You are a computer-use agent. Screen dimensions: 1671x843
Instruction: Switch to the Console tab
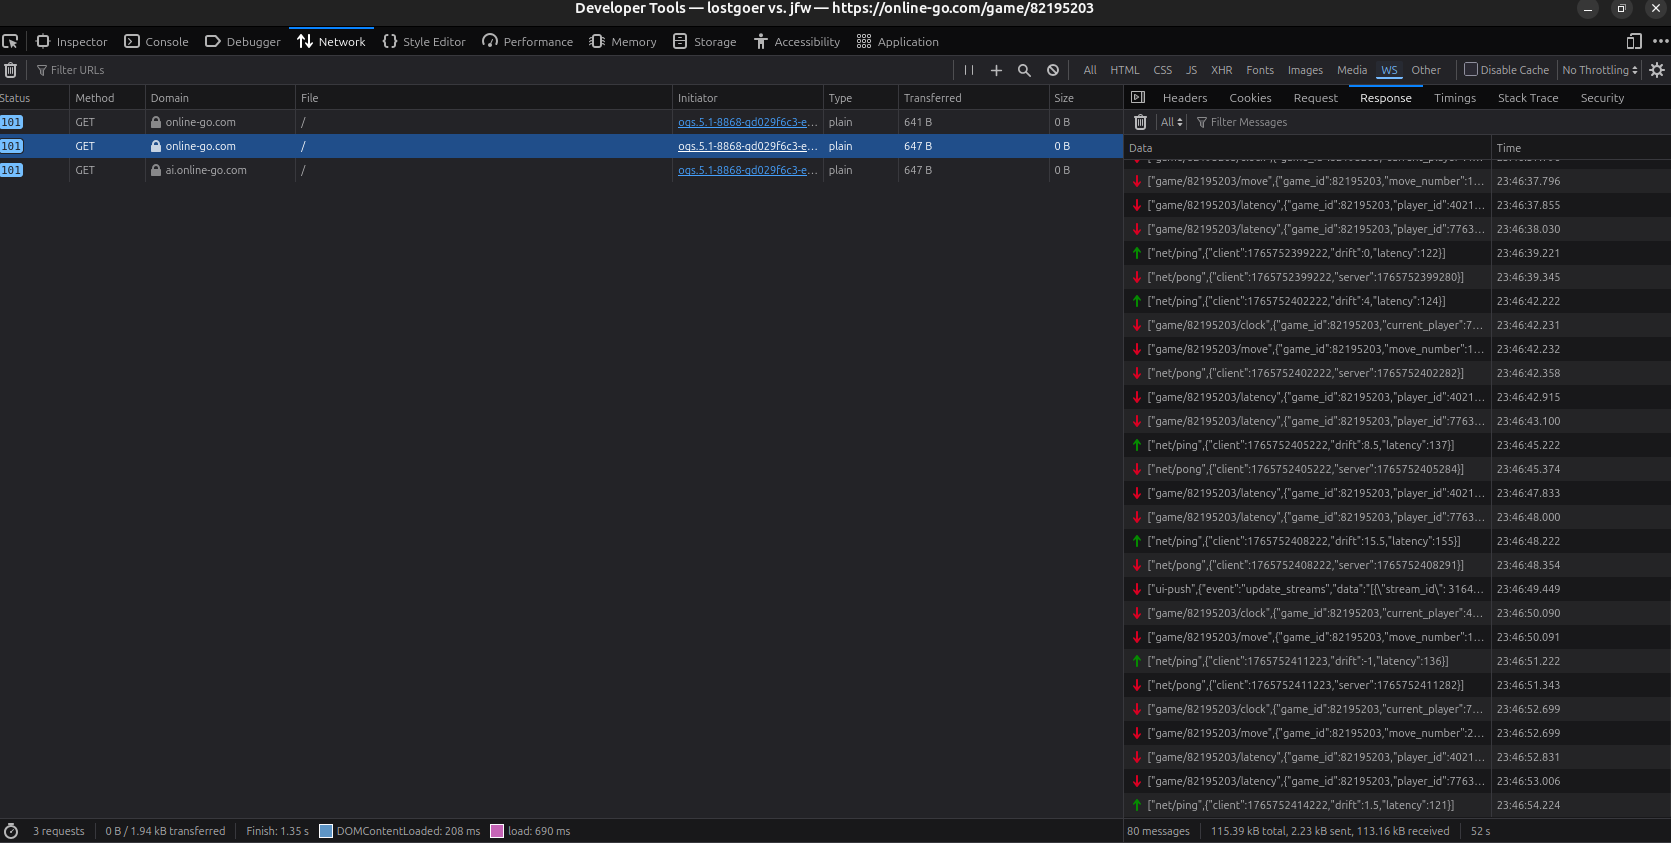(156, 42)
